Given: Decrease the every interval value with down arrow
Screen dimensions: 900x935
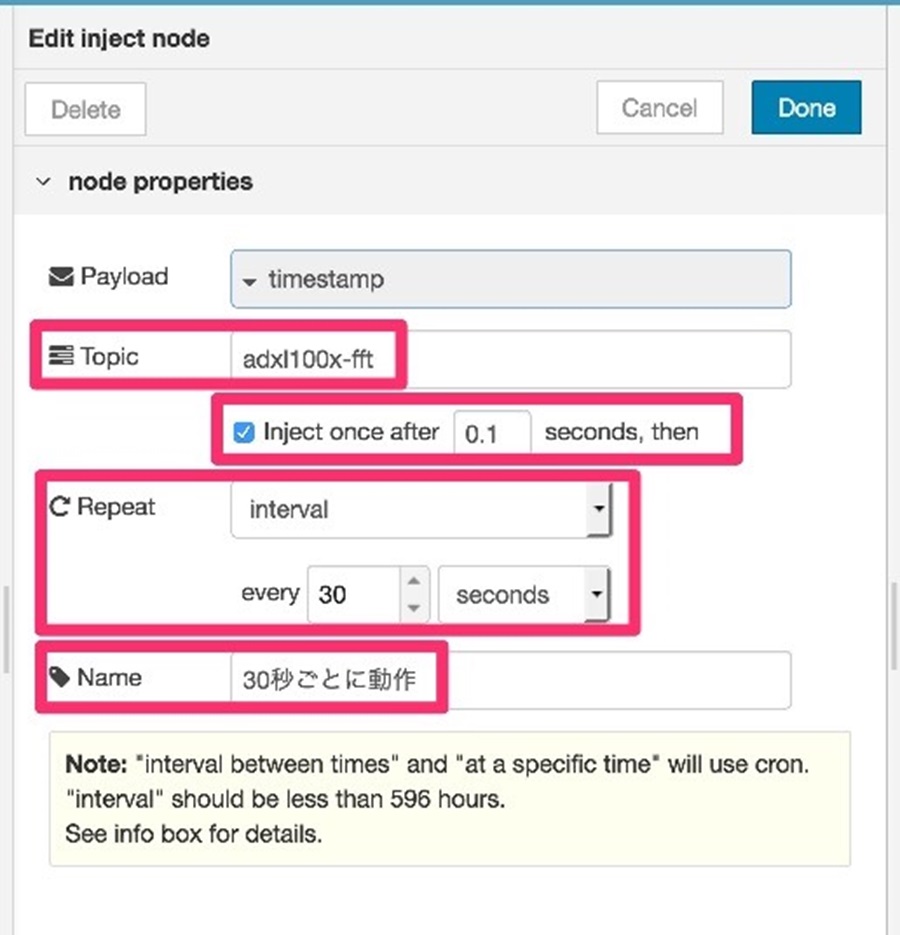Looking at the screenshot, I should coord(414,608).
